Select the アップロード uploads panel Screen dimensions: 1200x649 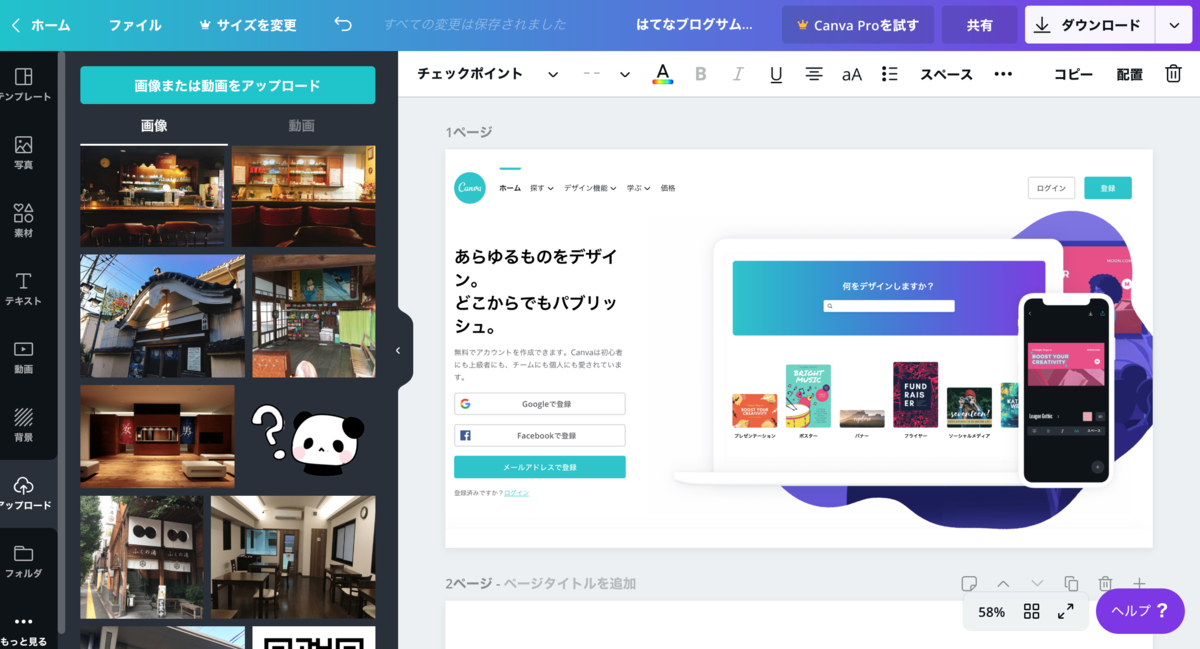pos(24,492)
